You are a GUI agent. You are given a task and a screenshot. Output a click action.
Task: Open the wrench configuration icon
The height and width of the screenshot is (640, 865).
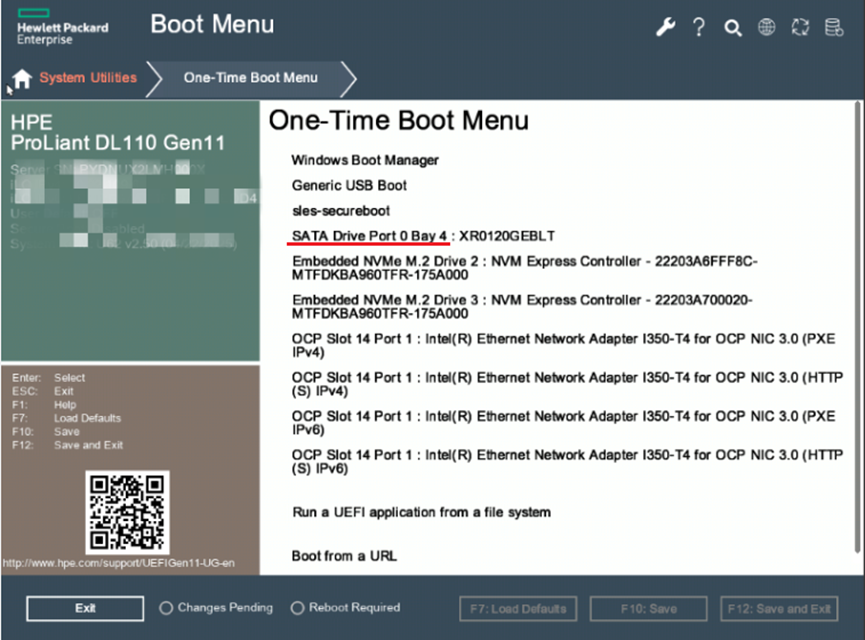(665, 26)
